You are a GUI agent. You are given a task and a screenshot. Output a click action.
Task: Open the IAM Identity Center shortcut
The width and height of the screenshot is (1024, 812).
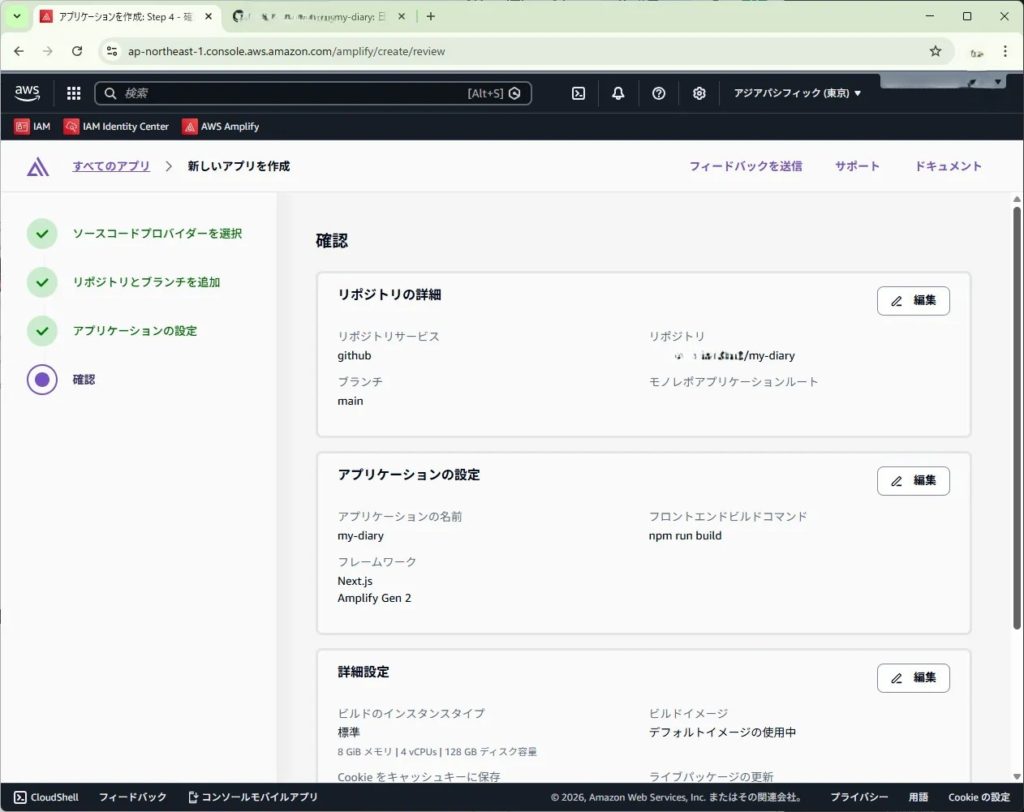coord(116,127)
